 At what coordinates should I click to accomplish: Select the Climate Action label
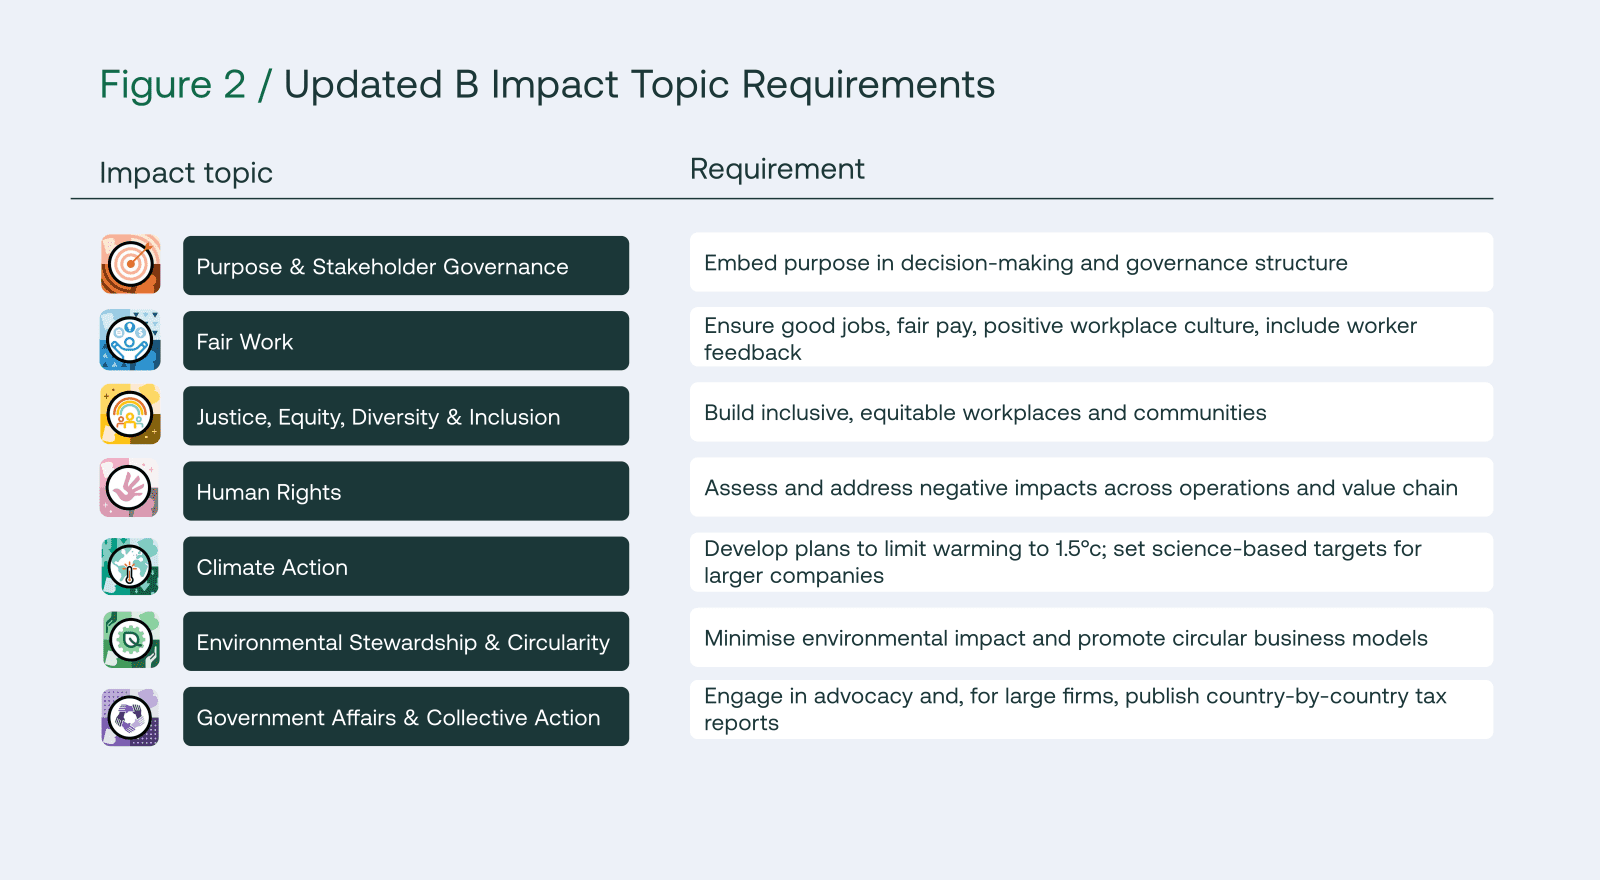[406, 566]
